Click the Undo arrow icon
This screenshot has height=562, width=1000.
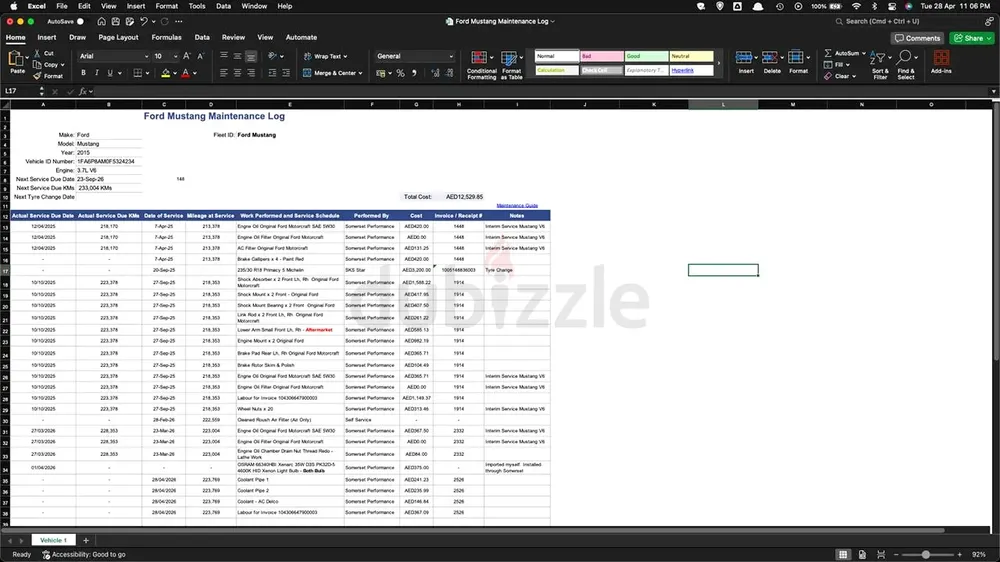pyautogui.click(x=144, y=21)
